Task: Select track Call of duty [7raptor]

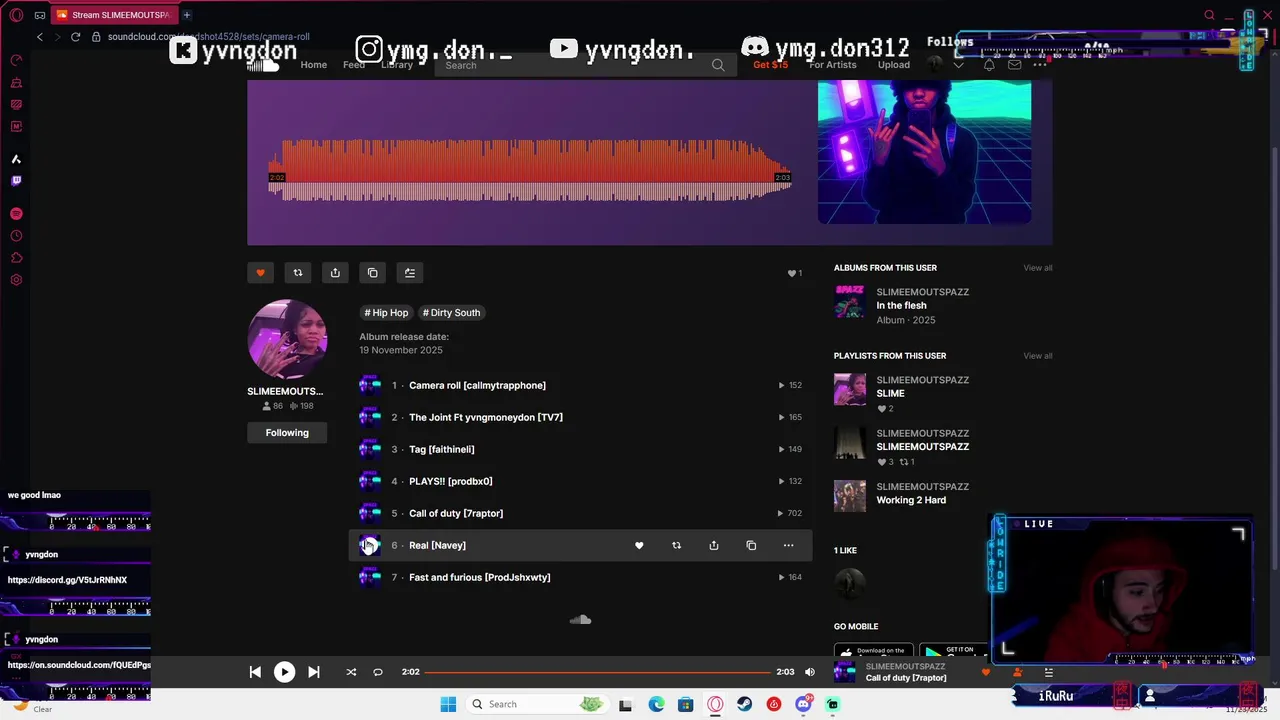Action: (456, 513)
